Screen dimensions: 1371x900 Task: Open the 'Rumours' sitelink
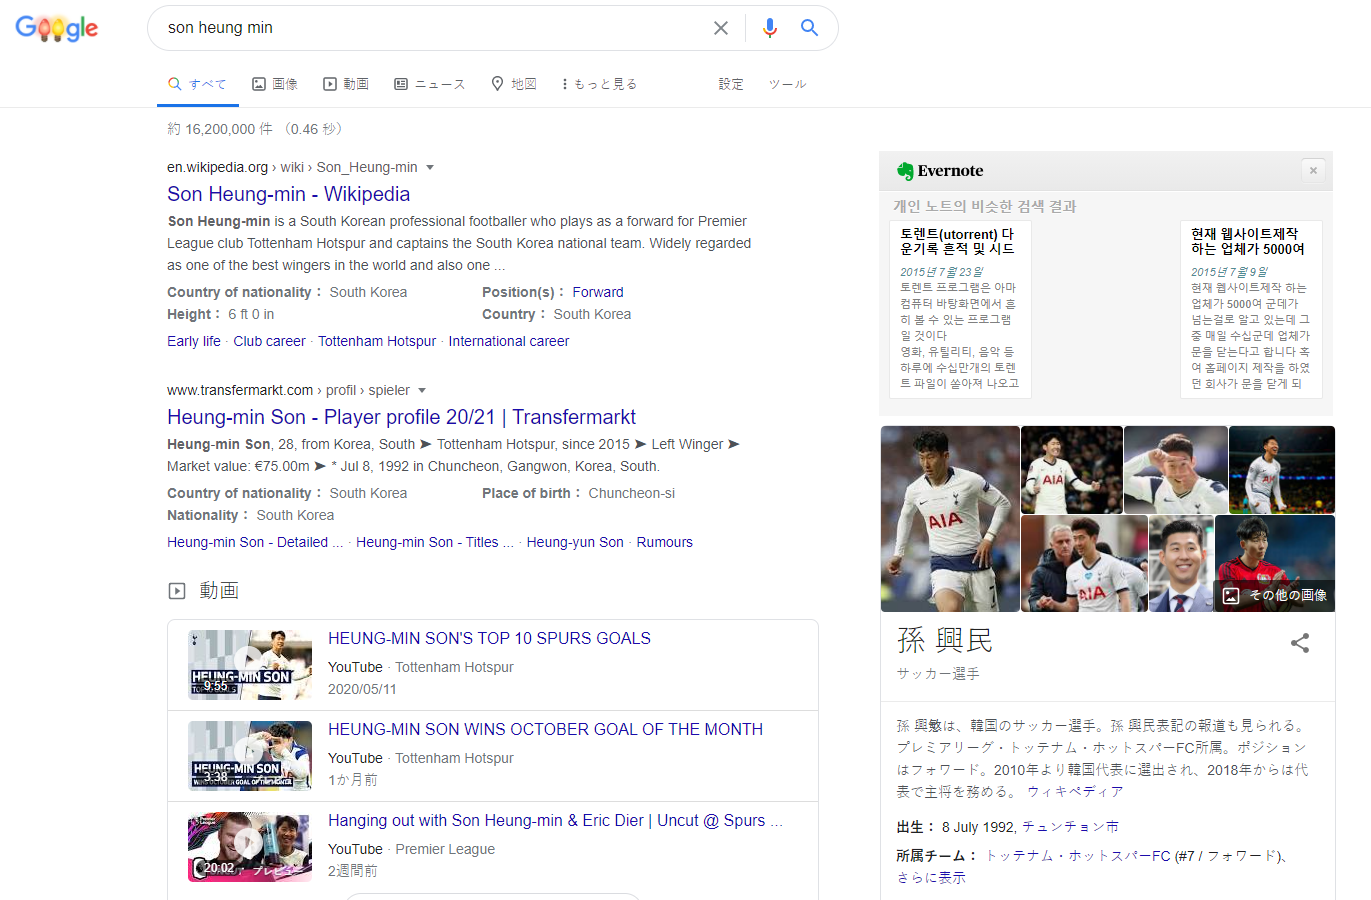tap(664, 542)
